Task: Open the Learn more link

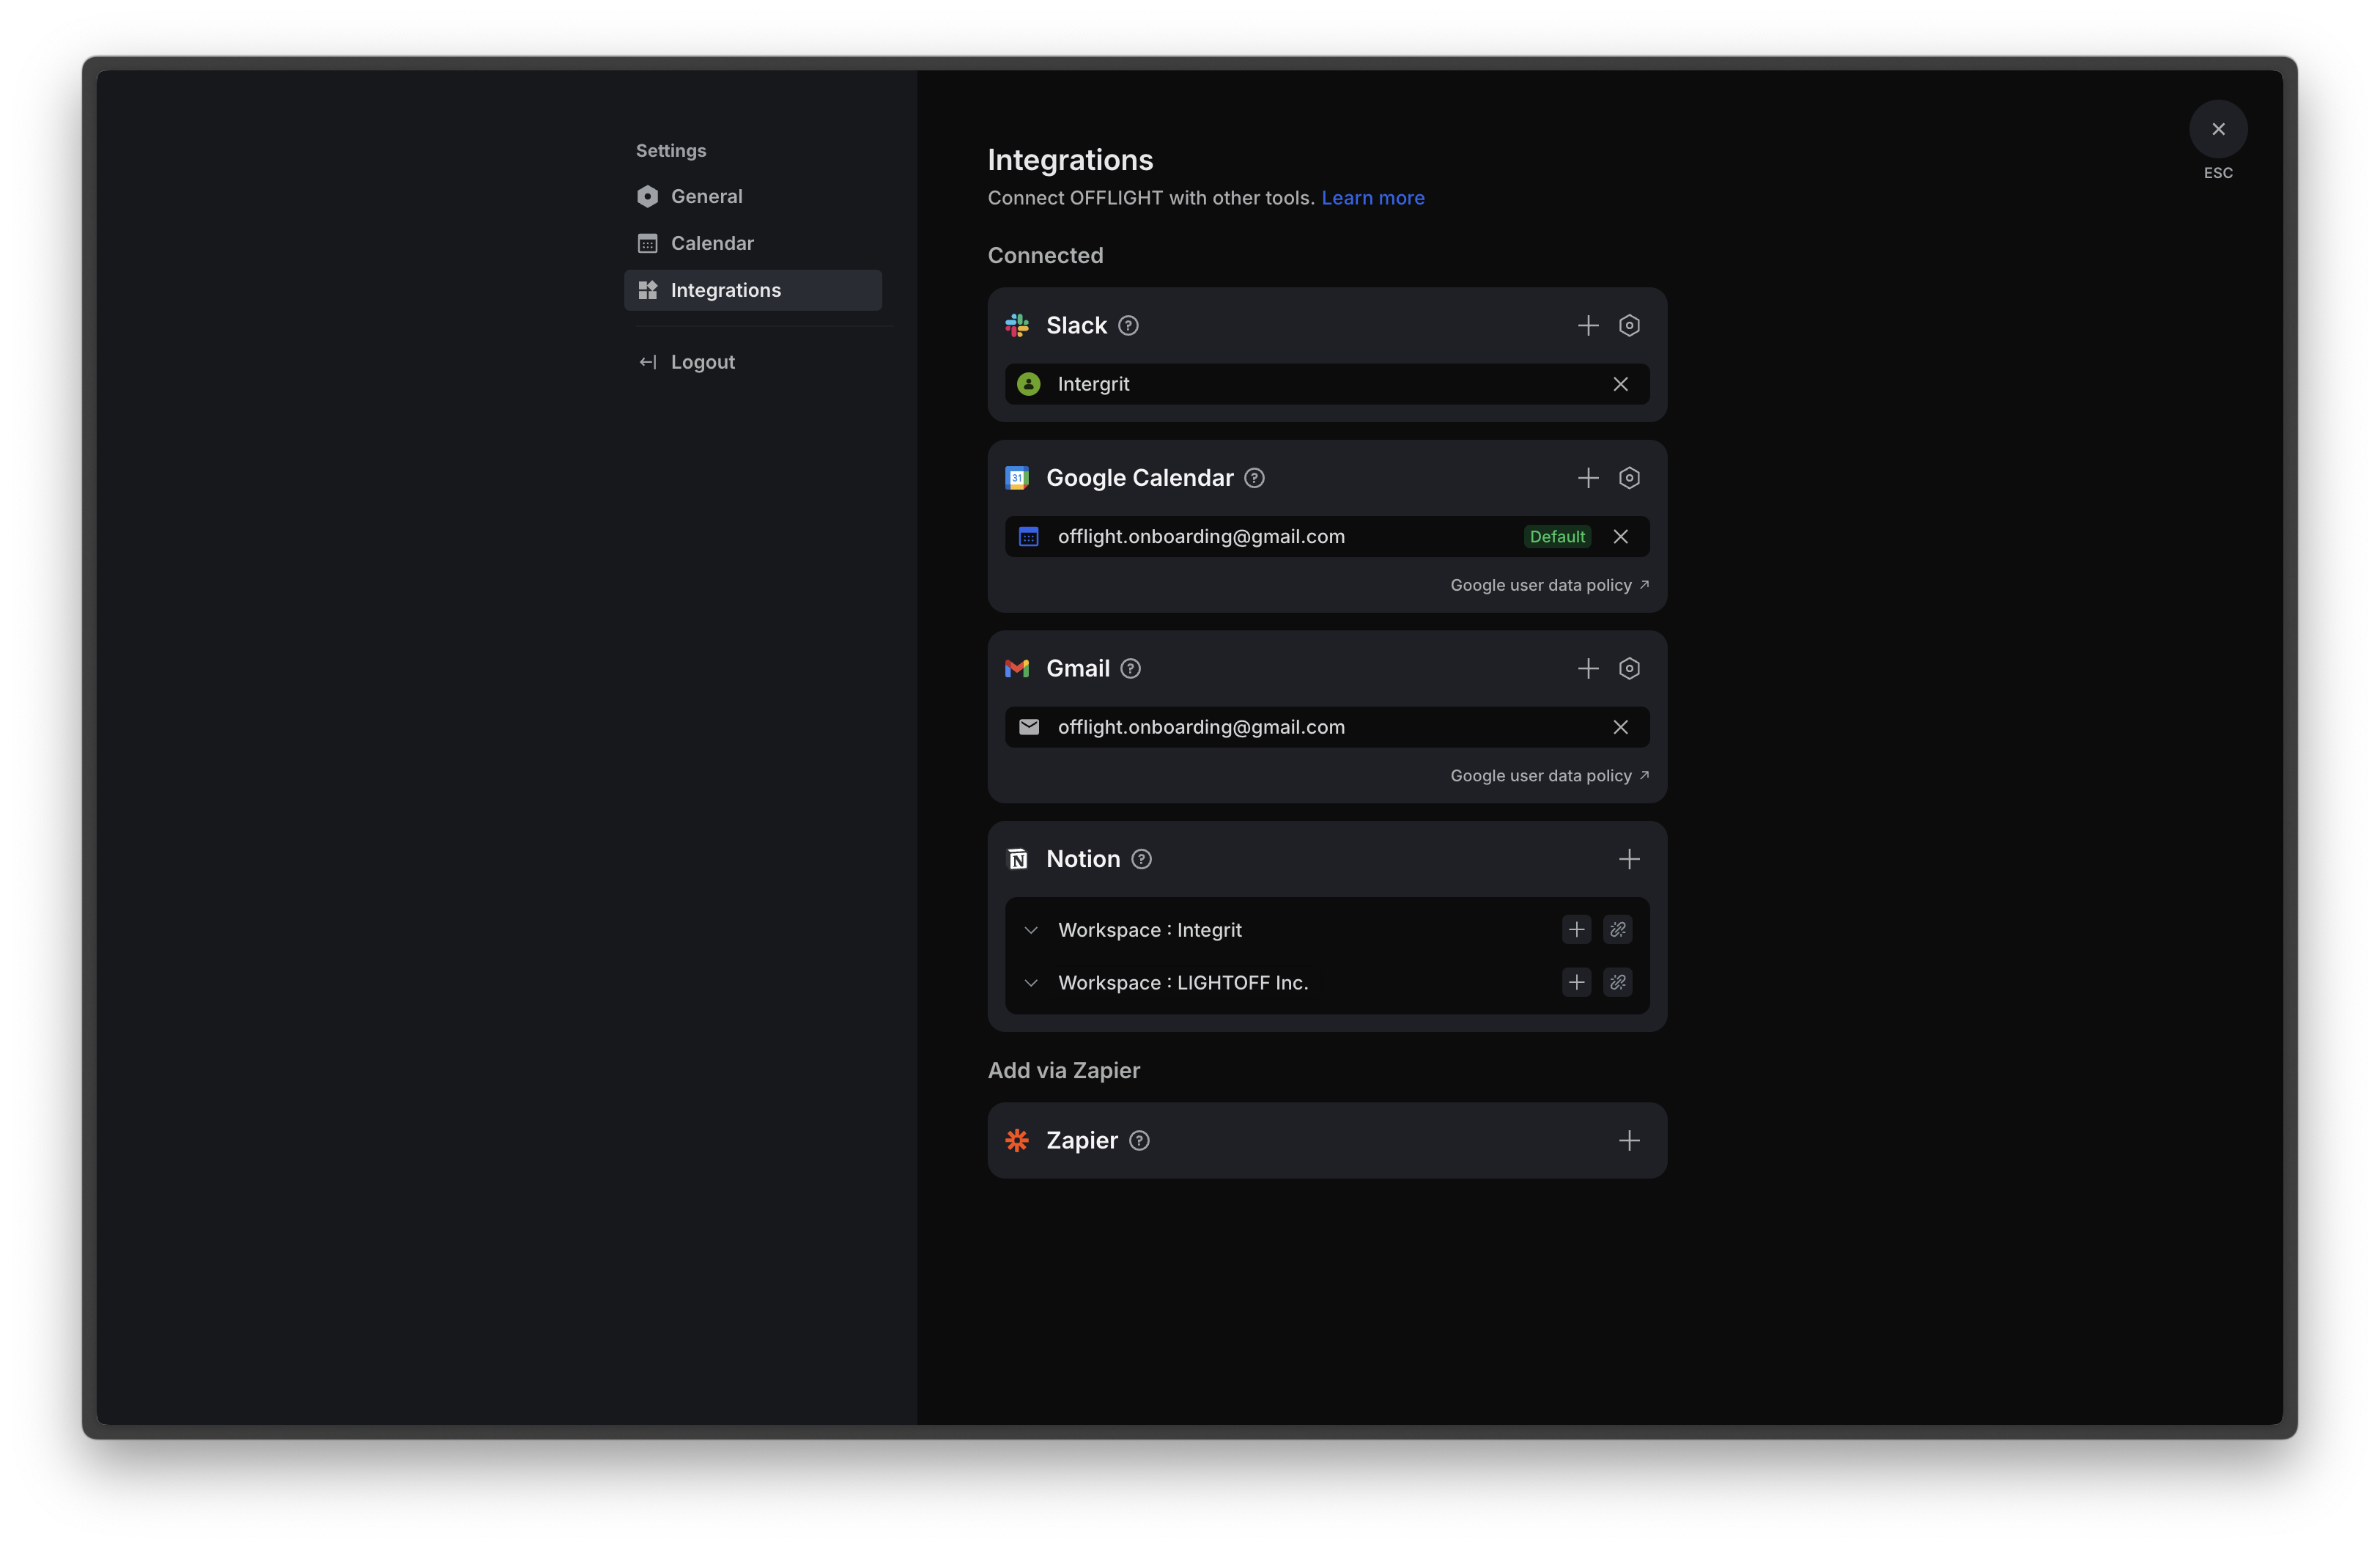Action: tap(1372, 198)
